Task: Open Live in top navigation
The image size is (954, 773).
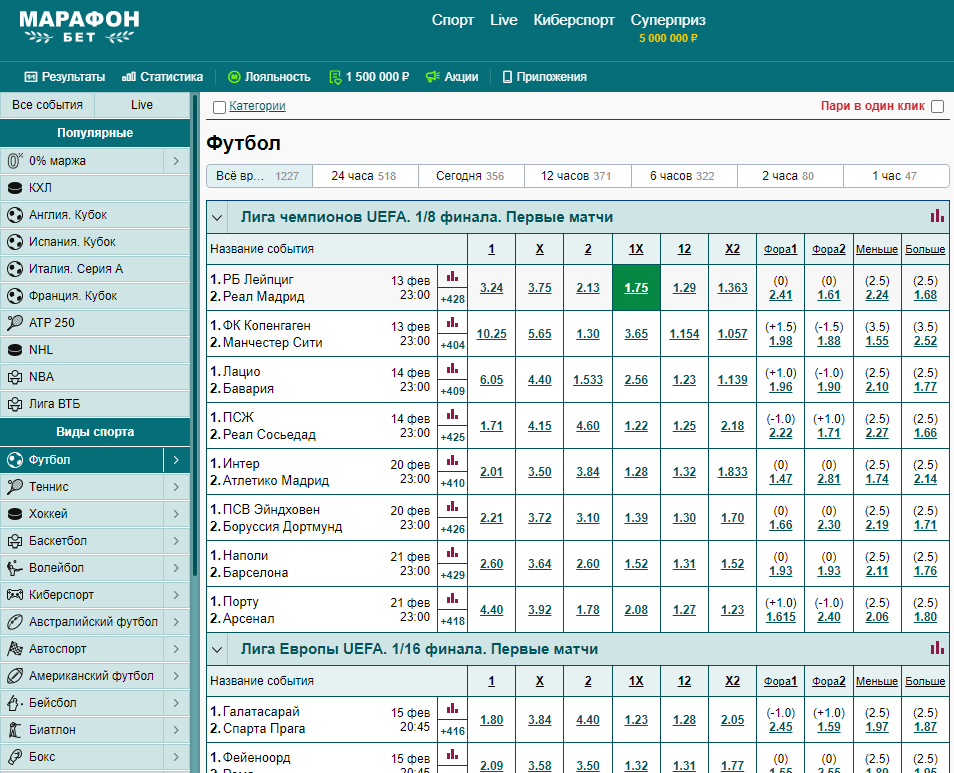Action: pos(504,20)
